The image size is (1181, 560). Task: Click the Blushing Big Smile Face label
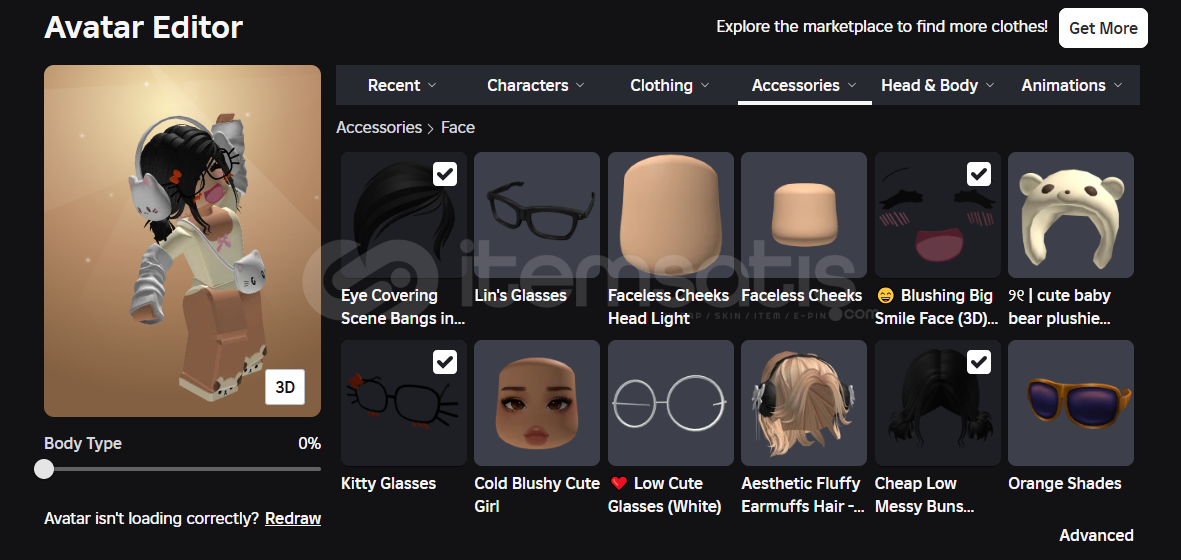937,306
